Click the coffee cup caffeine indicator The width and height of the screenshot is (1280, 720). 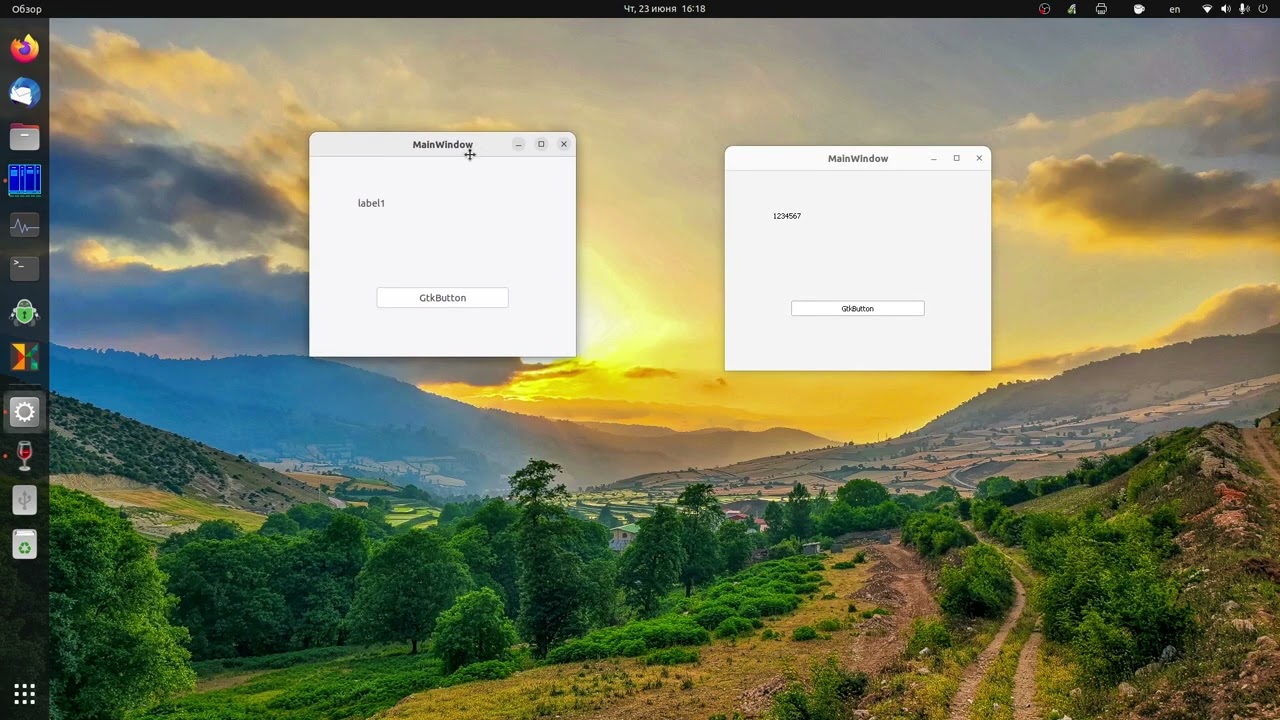click(1138, 9)
